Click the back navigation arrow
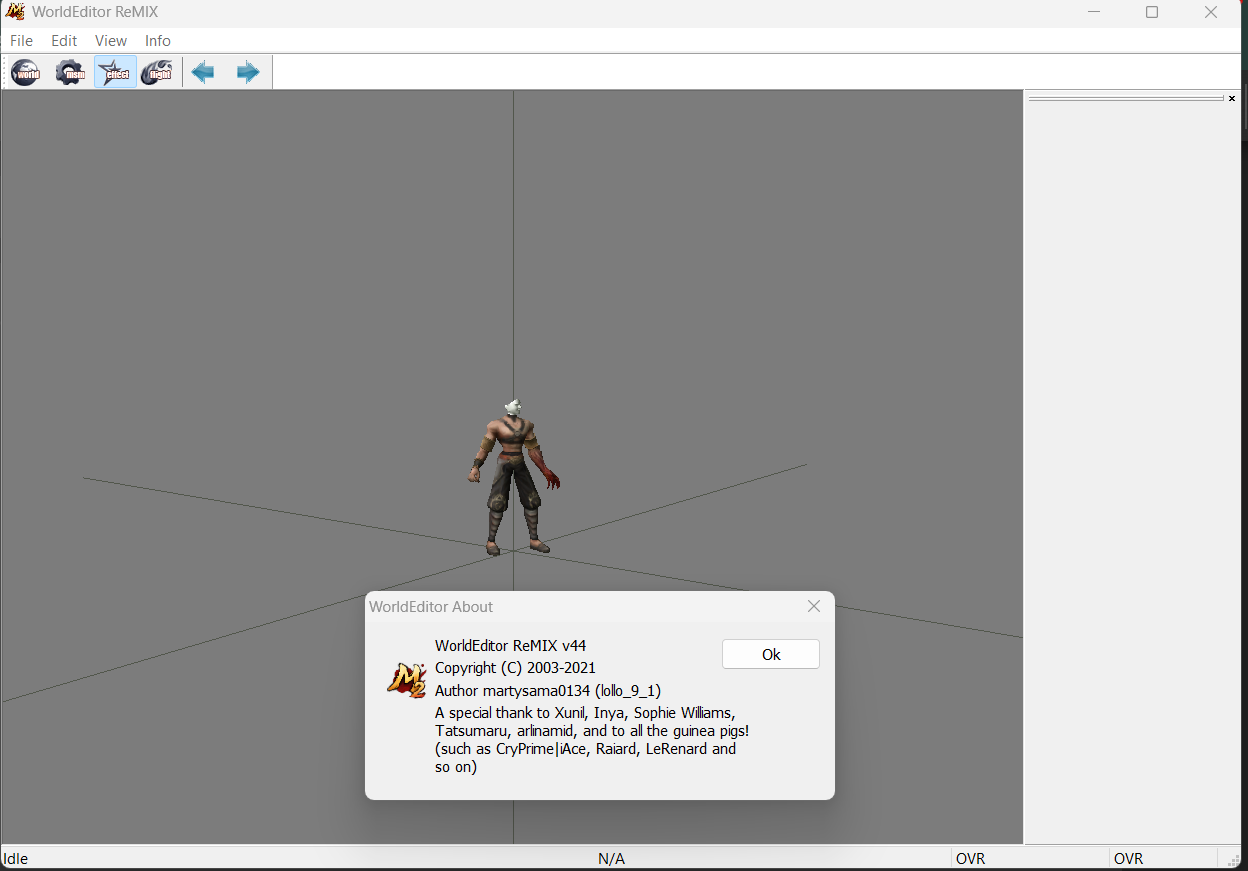 click(x=202, y=71)
